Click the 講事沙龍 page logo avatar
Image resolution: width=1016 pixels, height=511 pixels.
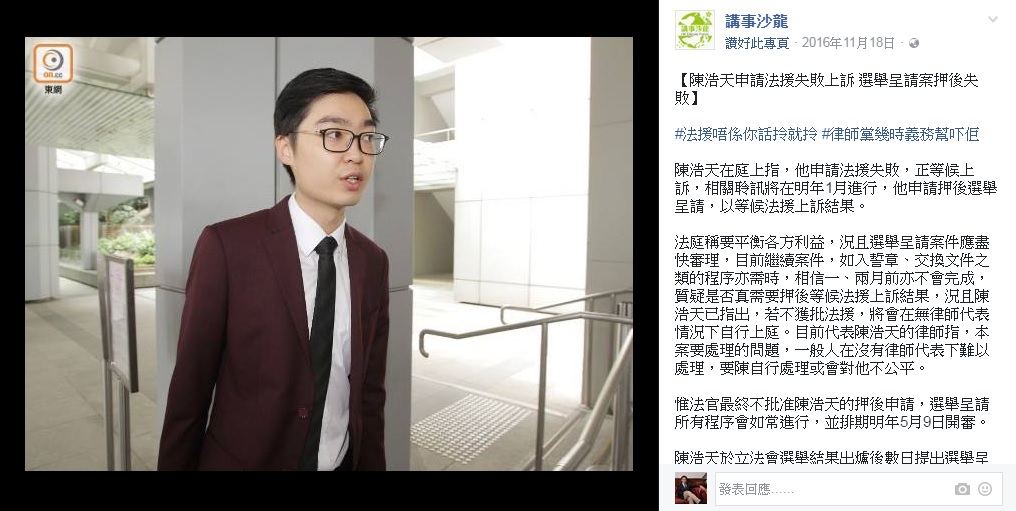[x=695, y=30]
